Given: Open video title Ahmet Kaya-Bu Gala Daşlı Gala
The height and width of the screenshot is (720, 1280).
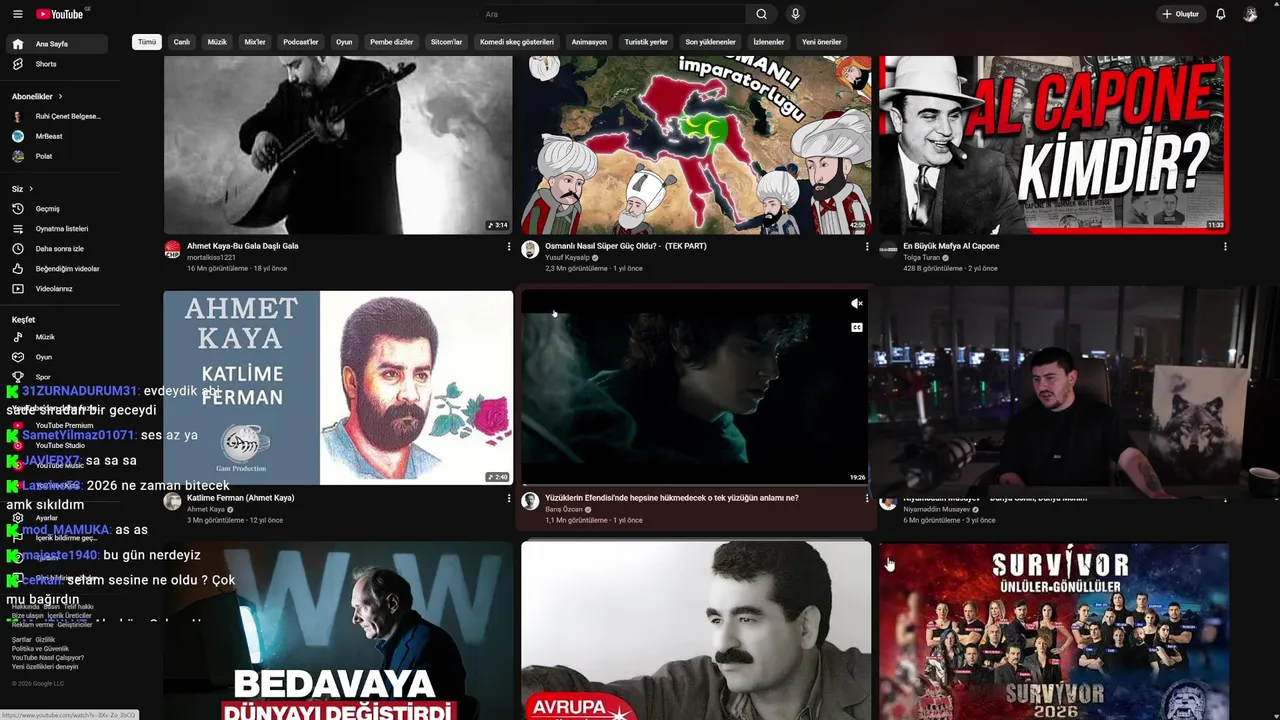Looking at the screenshot, I should point(243,246).
